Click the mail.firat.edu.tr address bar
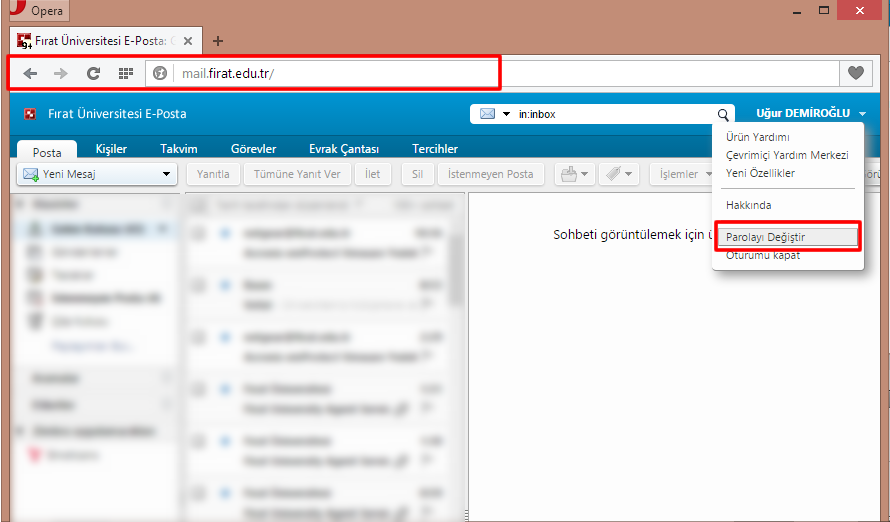 point(493,73)
